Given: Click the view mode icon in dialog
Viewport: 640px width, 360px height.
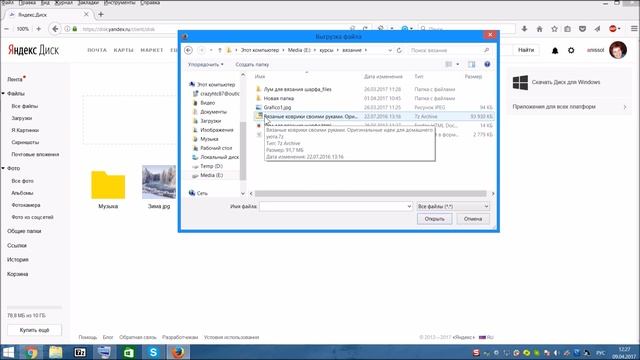Looking at the screenshot, I should tap(449, 64).
